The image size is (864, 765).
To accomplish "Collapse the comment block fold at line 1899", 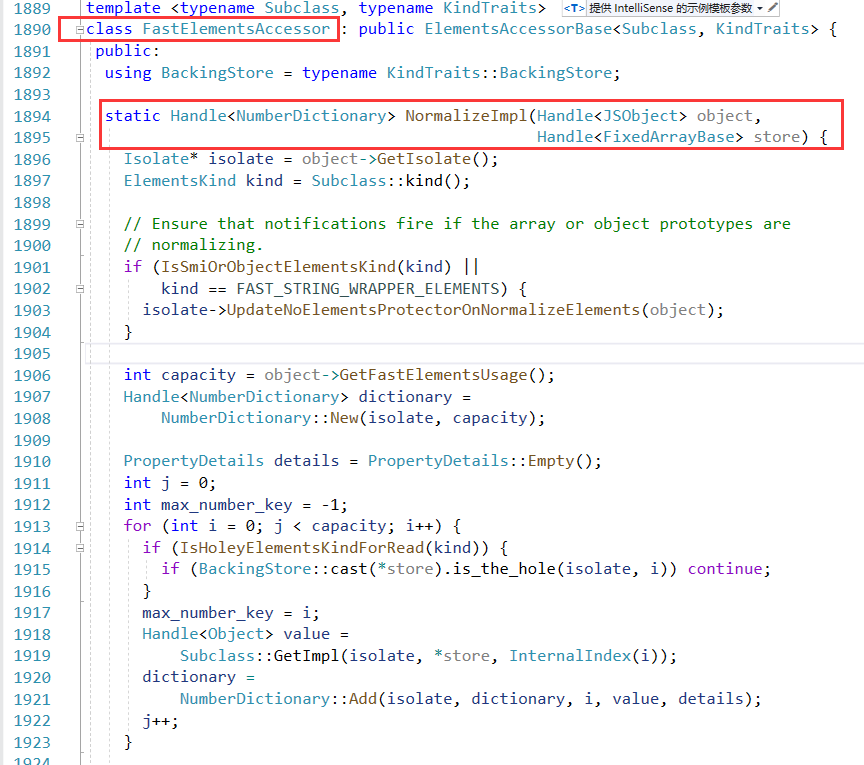I will point(80,224).
